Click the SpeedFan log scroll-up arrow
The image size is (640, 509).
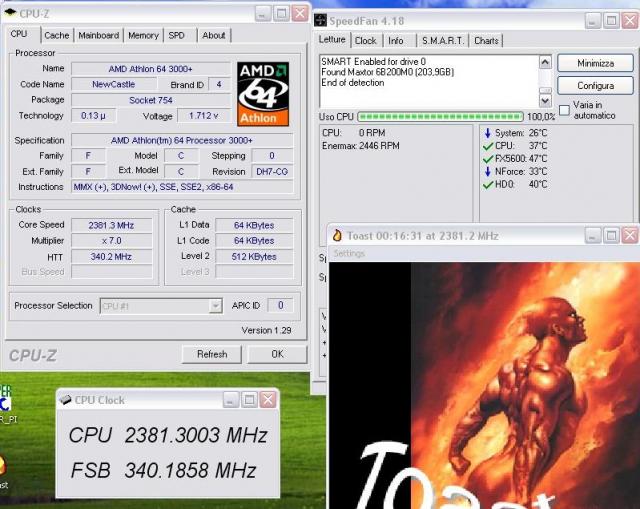[x=545, y=62]
